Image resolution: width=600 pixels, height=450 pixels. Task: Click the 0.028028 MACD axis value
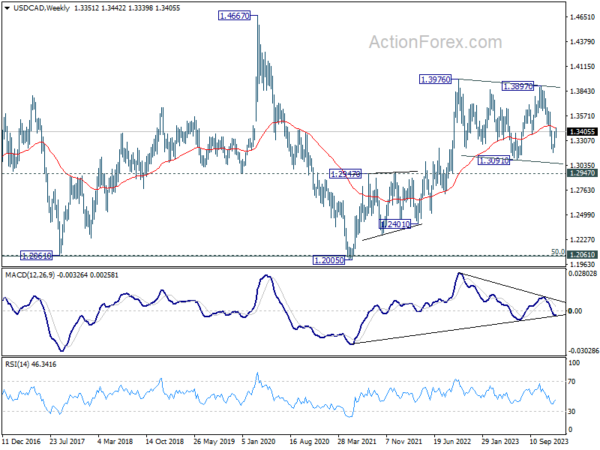click(583, 273)
